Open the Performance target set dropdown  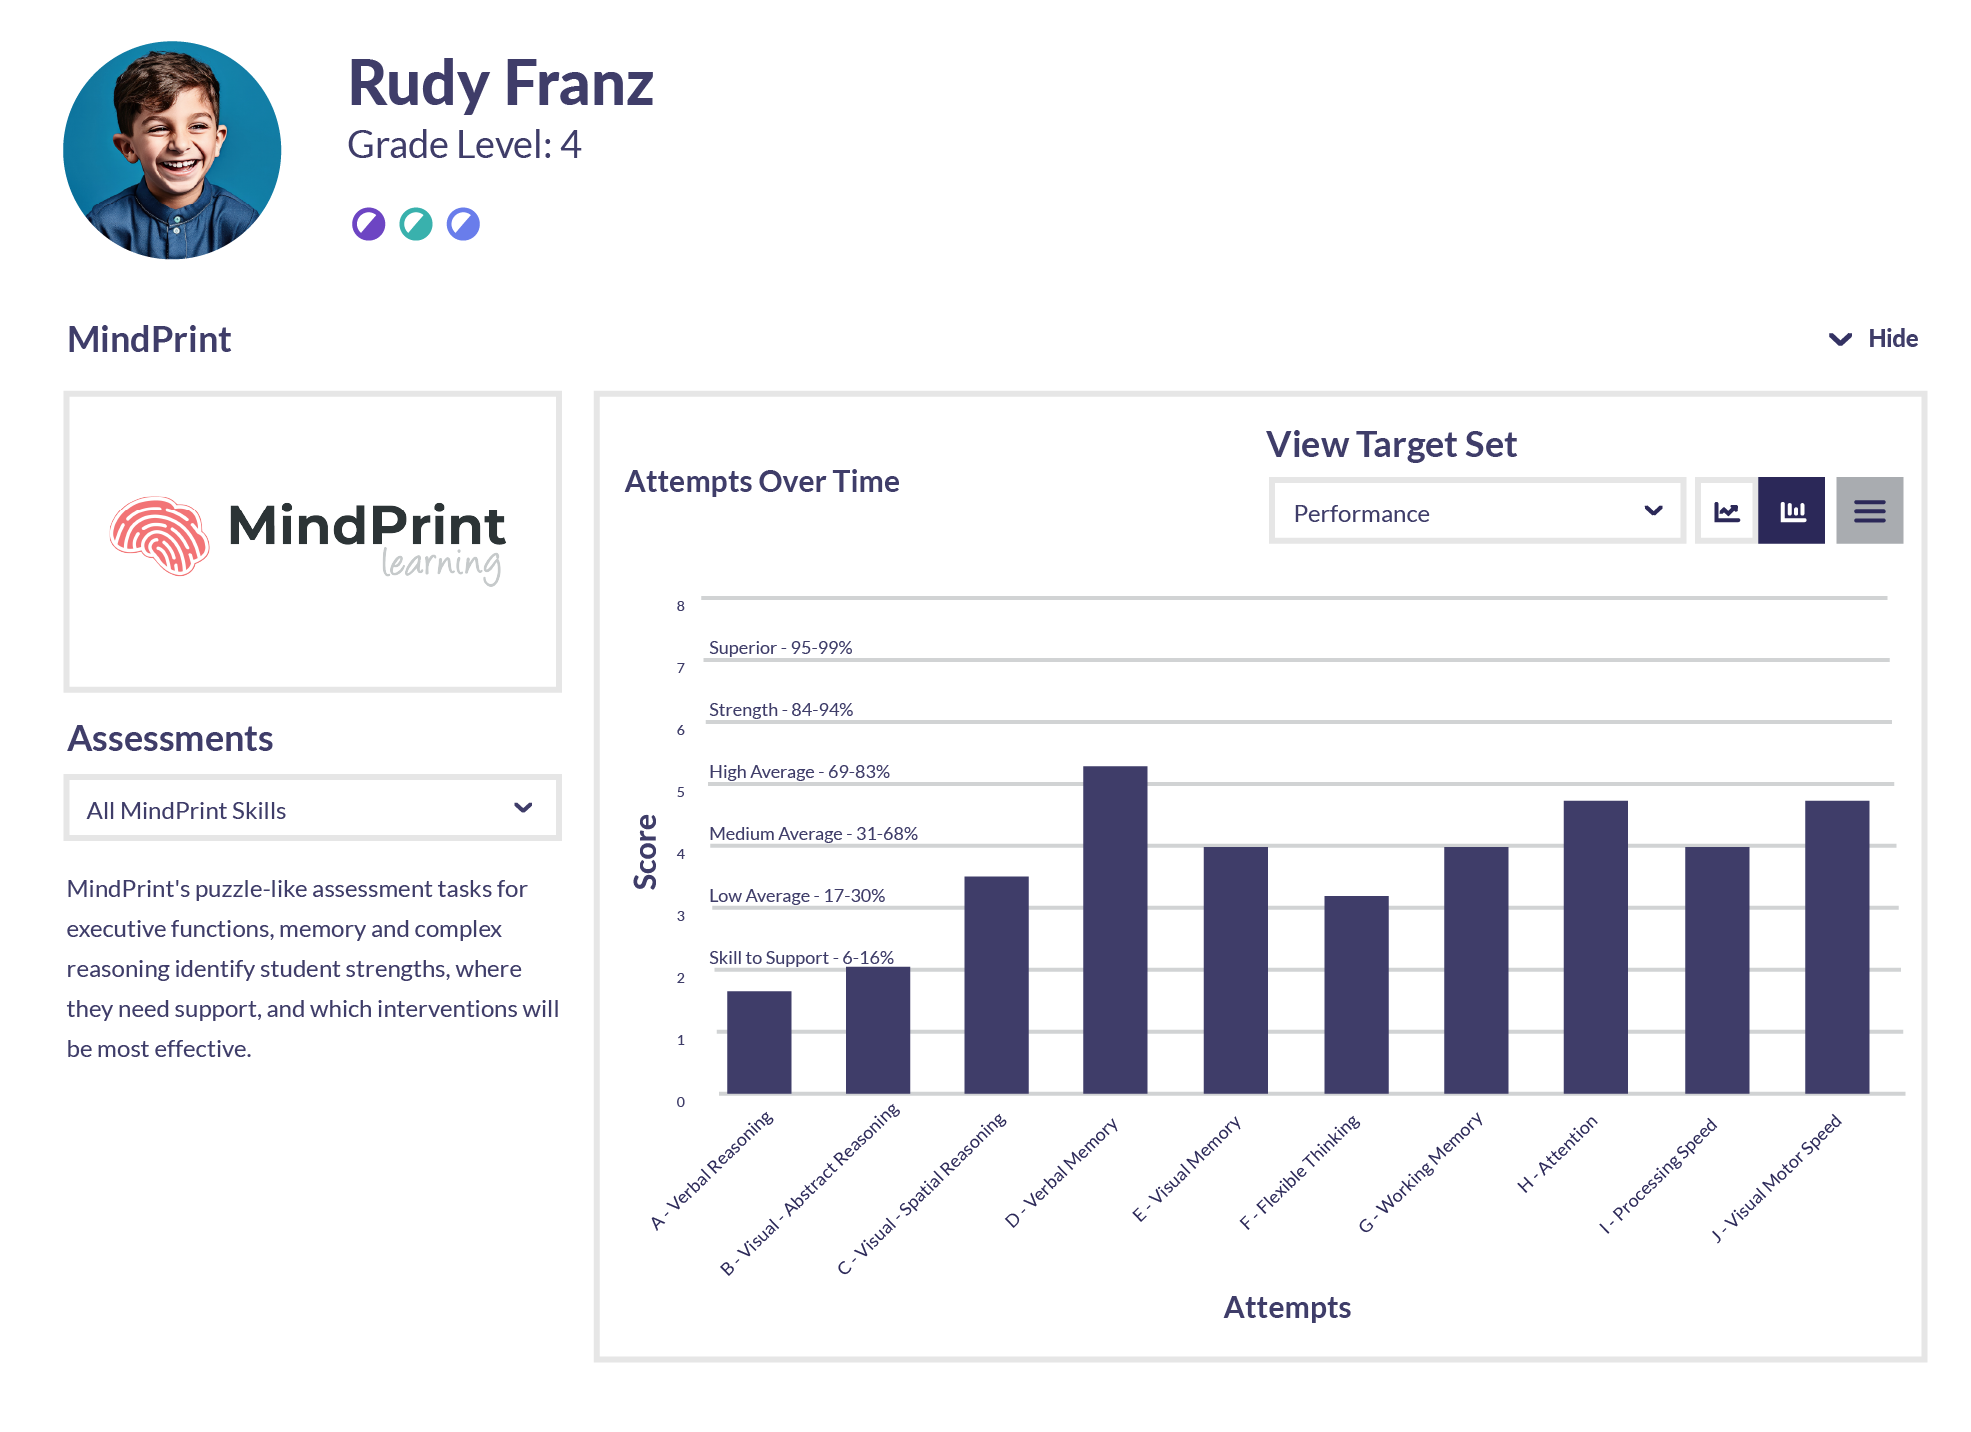point(1476,512)
